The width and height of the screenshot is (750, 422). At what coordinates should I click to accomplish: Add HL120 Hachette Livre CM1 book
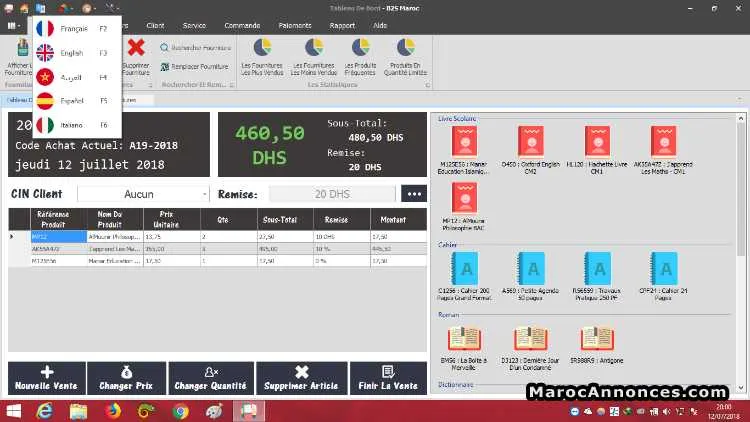[x=597, y=149]
